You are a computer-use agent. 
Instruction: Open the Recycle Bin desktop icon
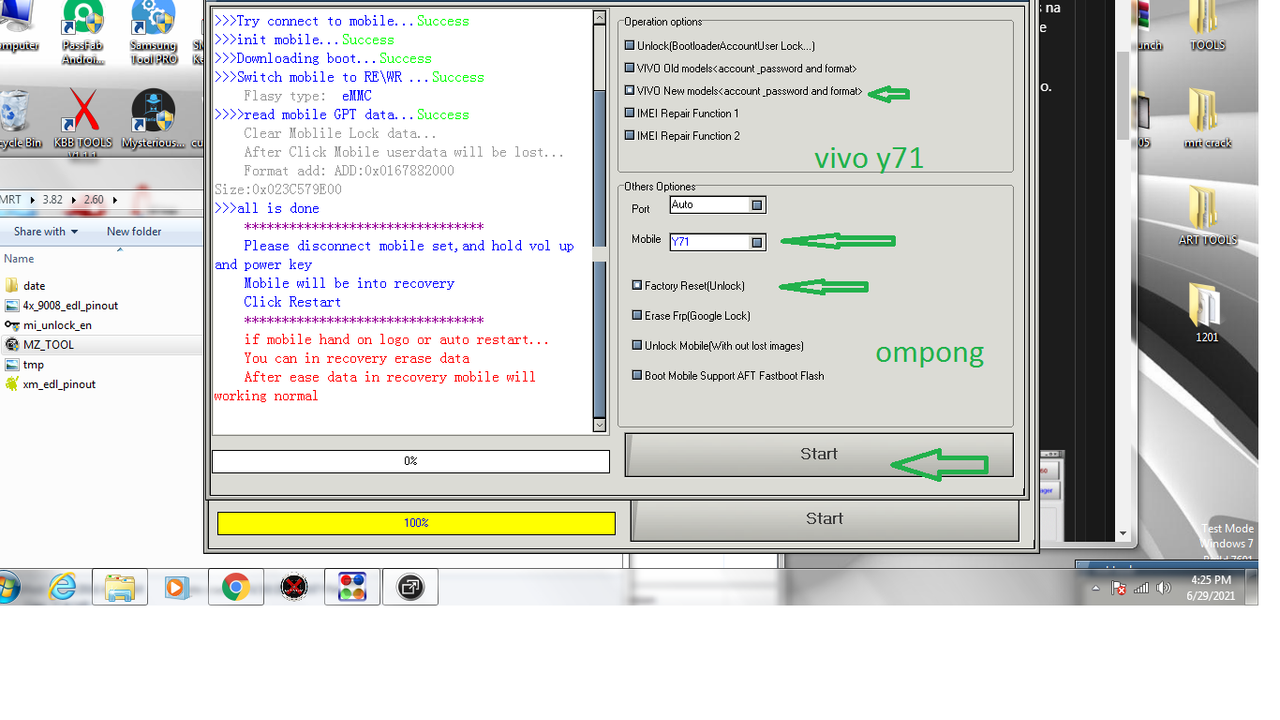tap(17, 118)
